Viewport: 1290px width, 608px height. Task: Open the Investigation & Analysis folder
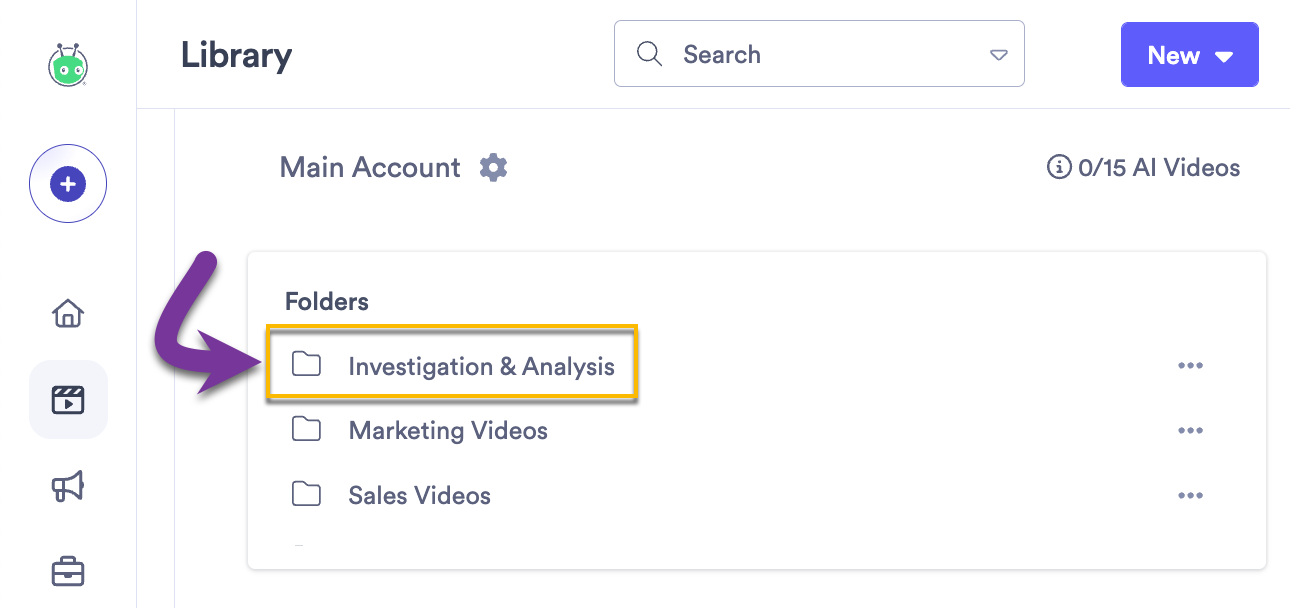(x=481, y=366)
